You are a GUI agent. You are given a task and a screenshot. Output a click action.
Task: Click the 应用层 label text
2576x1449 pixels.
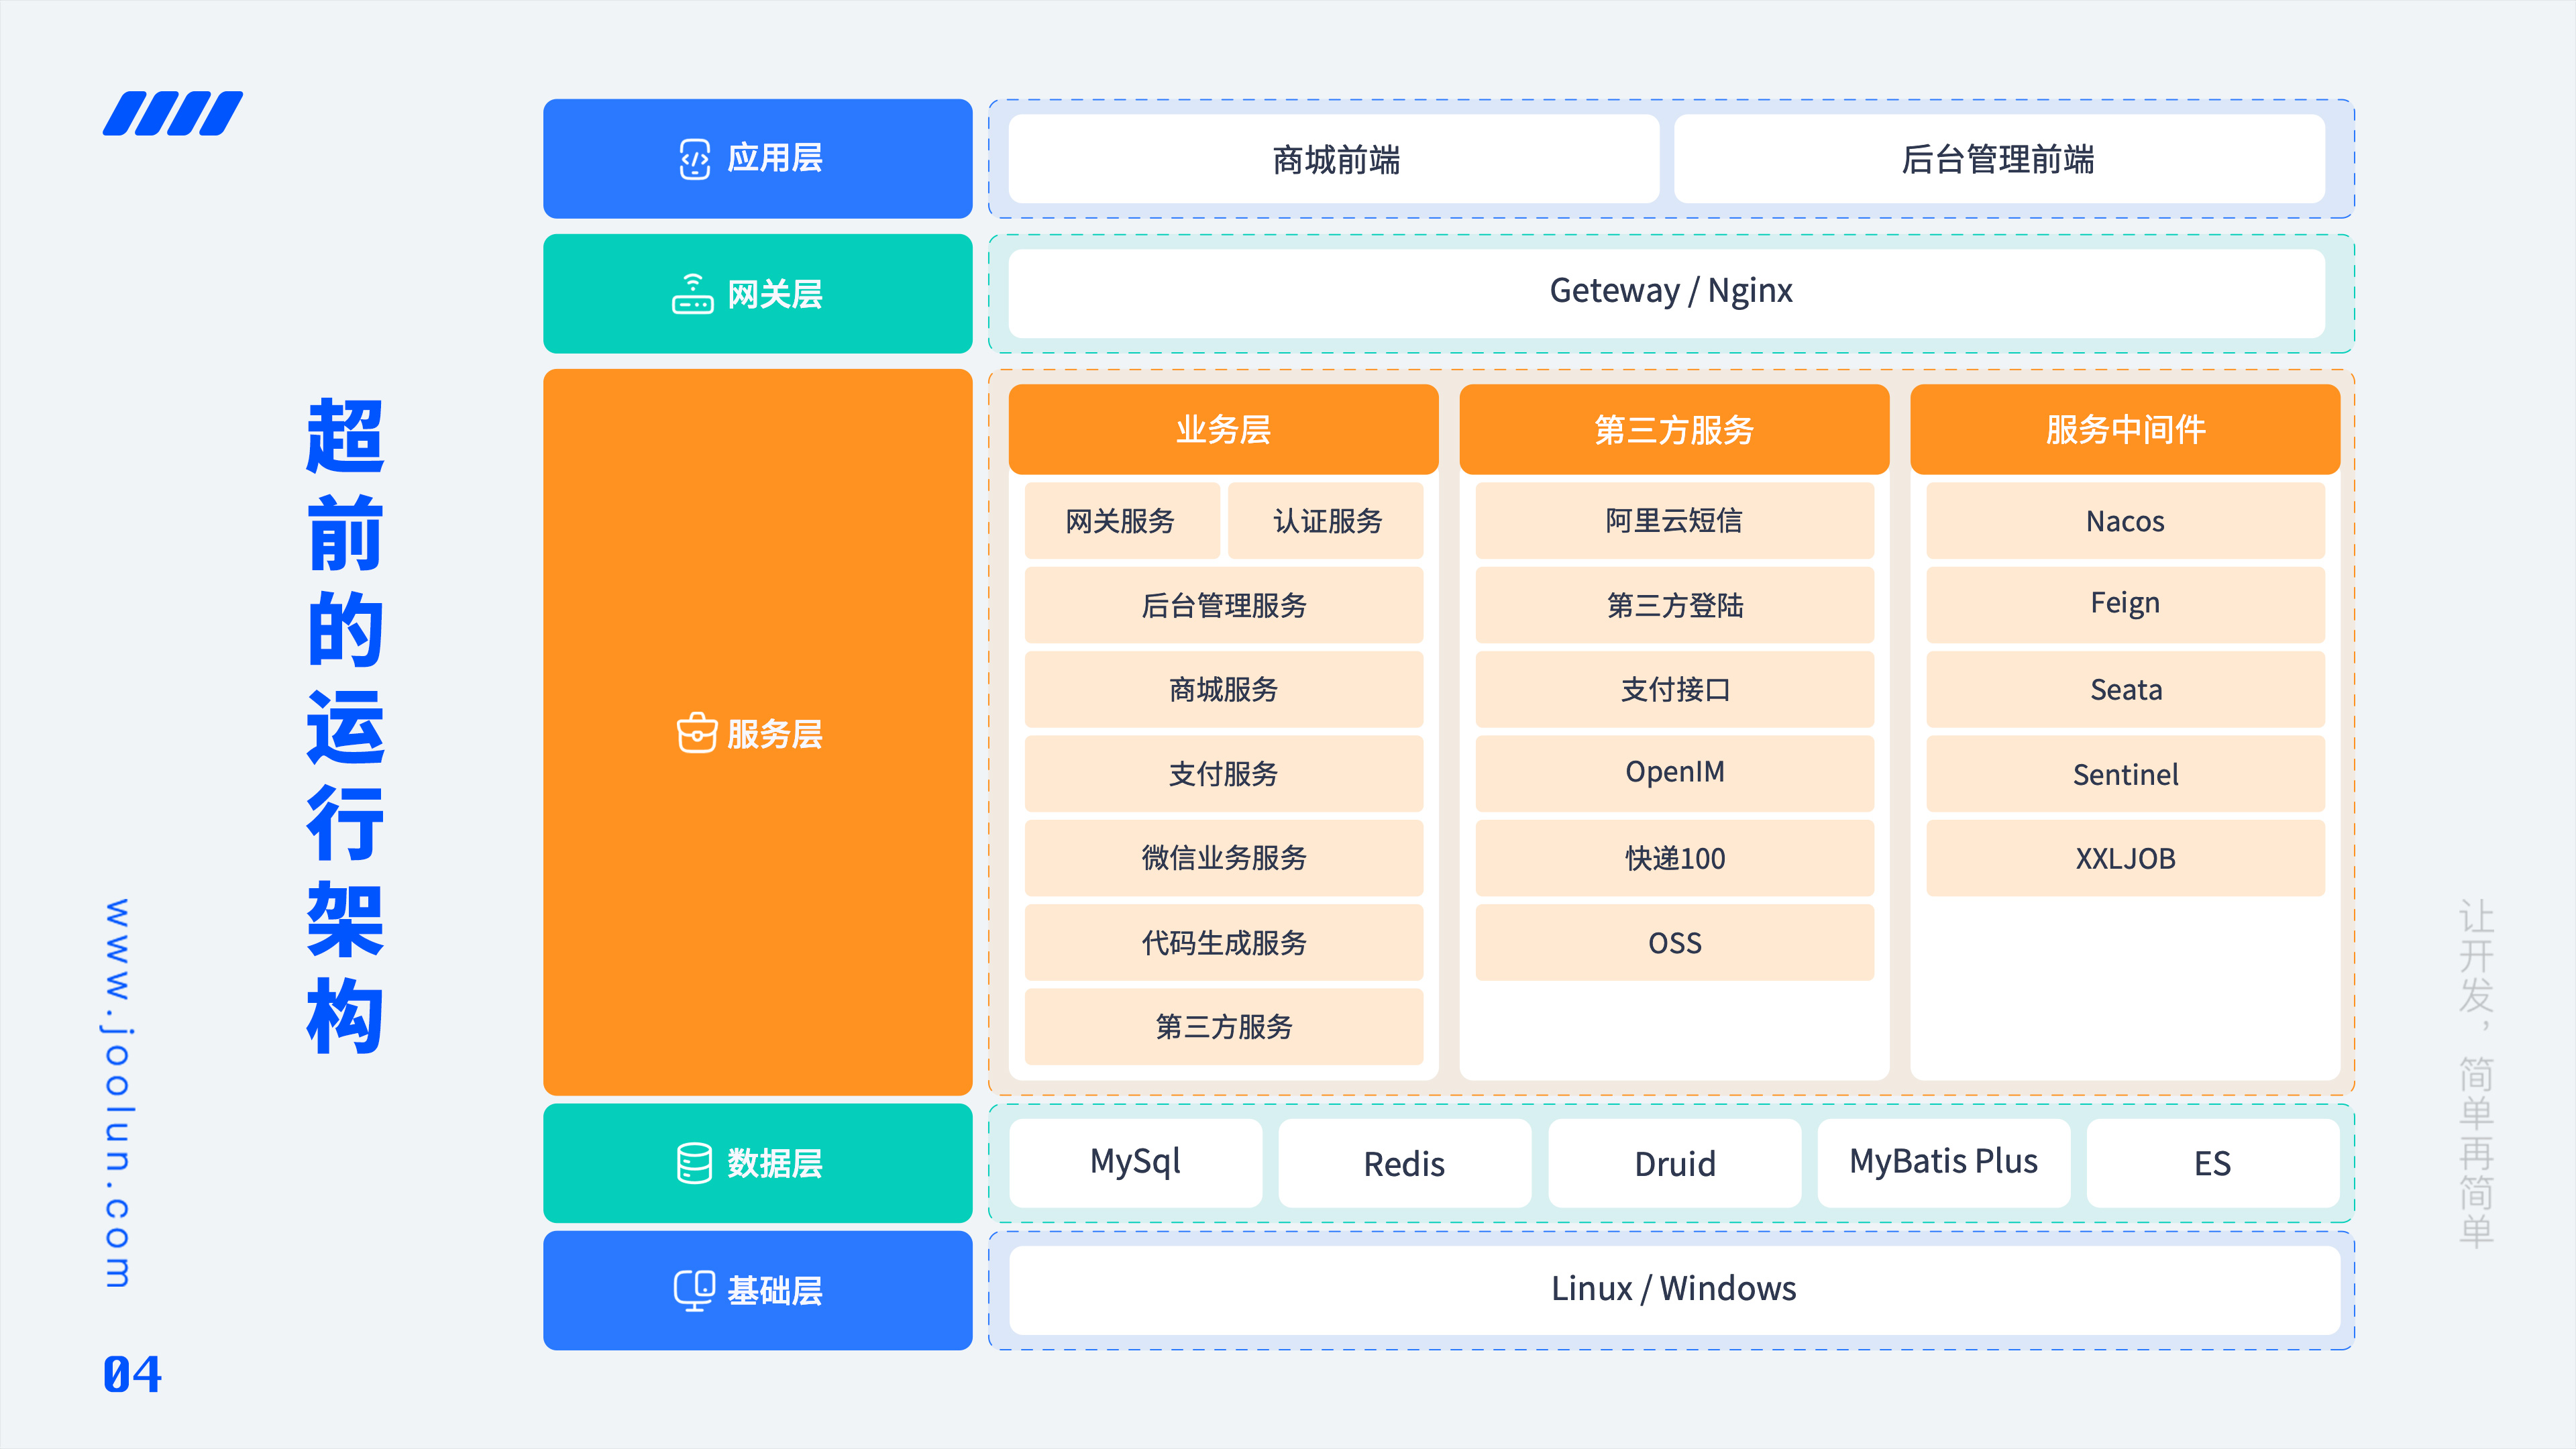click(x=775, y=158)
